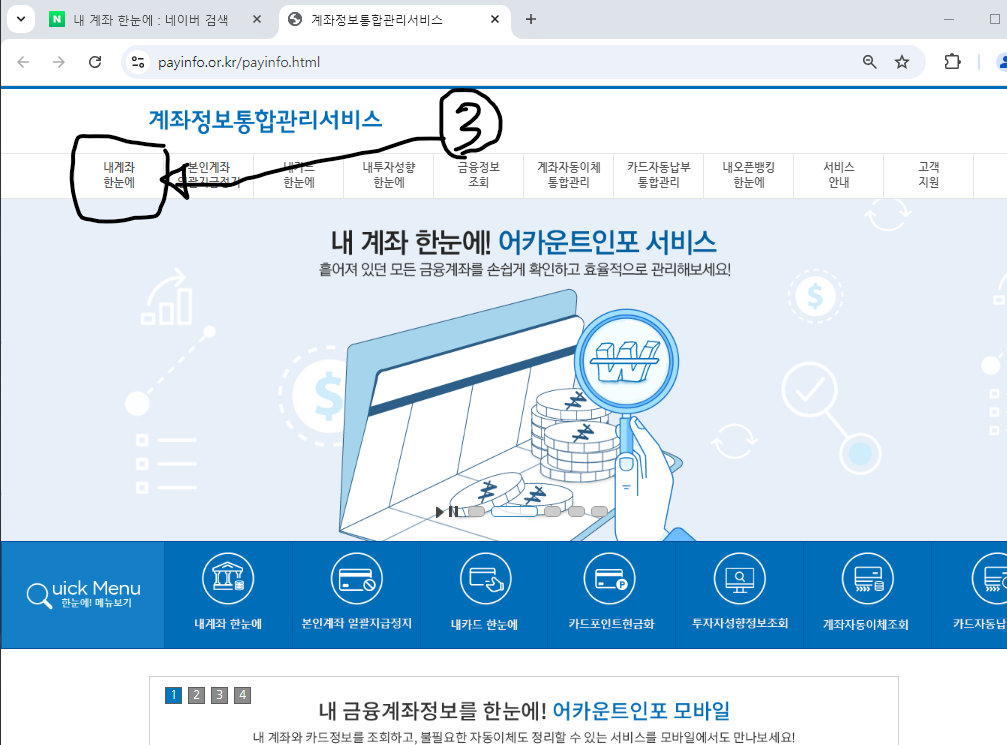Open the tab search dropdown arrow
This screenshot has width=1007, height=745.
(21, 19)
